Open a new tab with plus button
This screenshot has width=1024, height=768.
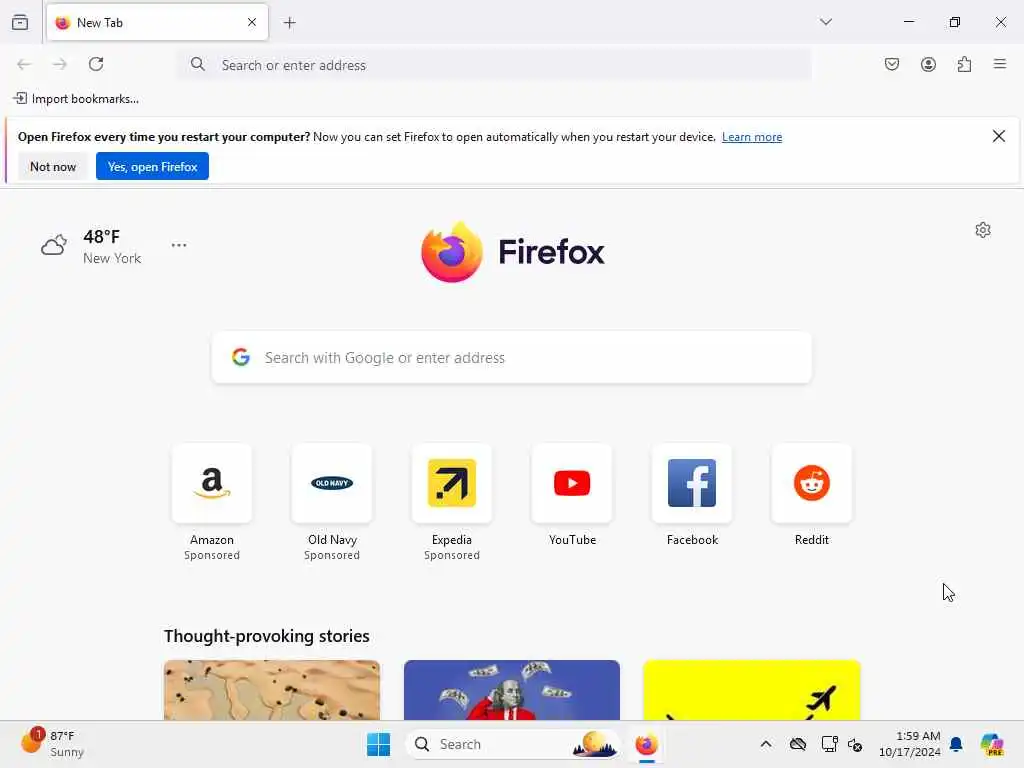pyautogui.click(x=290, y=23)
